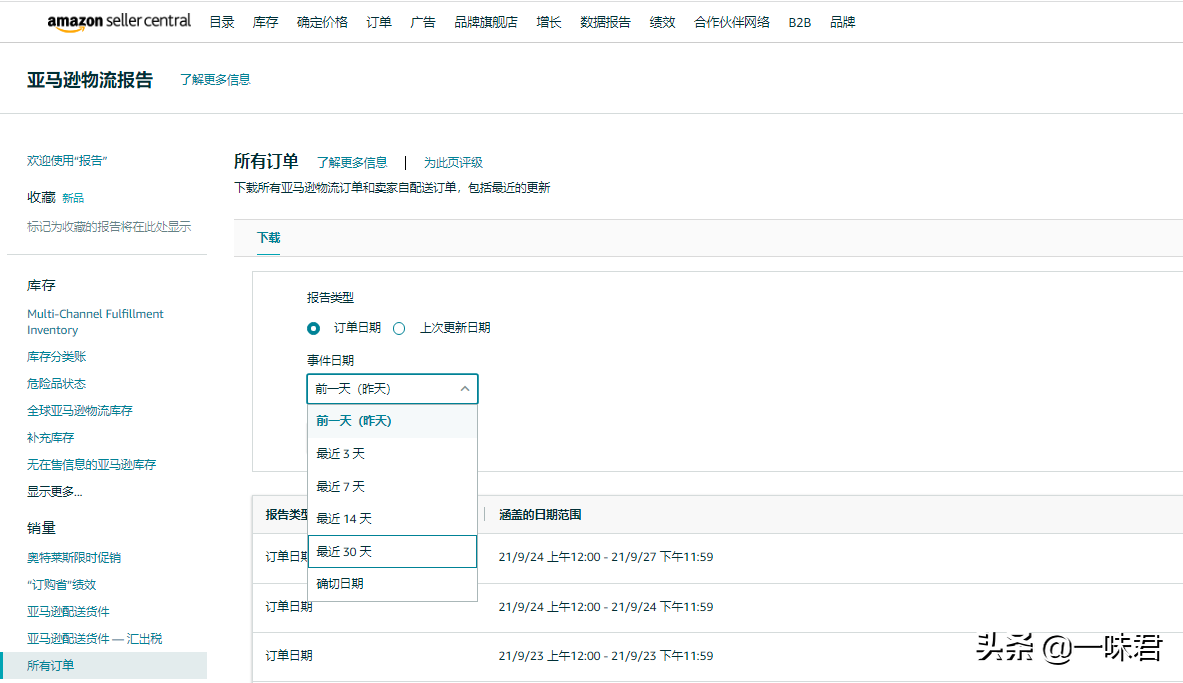Open the 数据报告 menu

coord(605,23)
